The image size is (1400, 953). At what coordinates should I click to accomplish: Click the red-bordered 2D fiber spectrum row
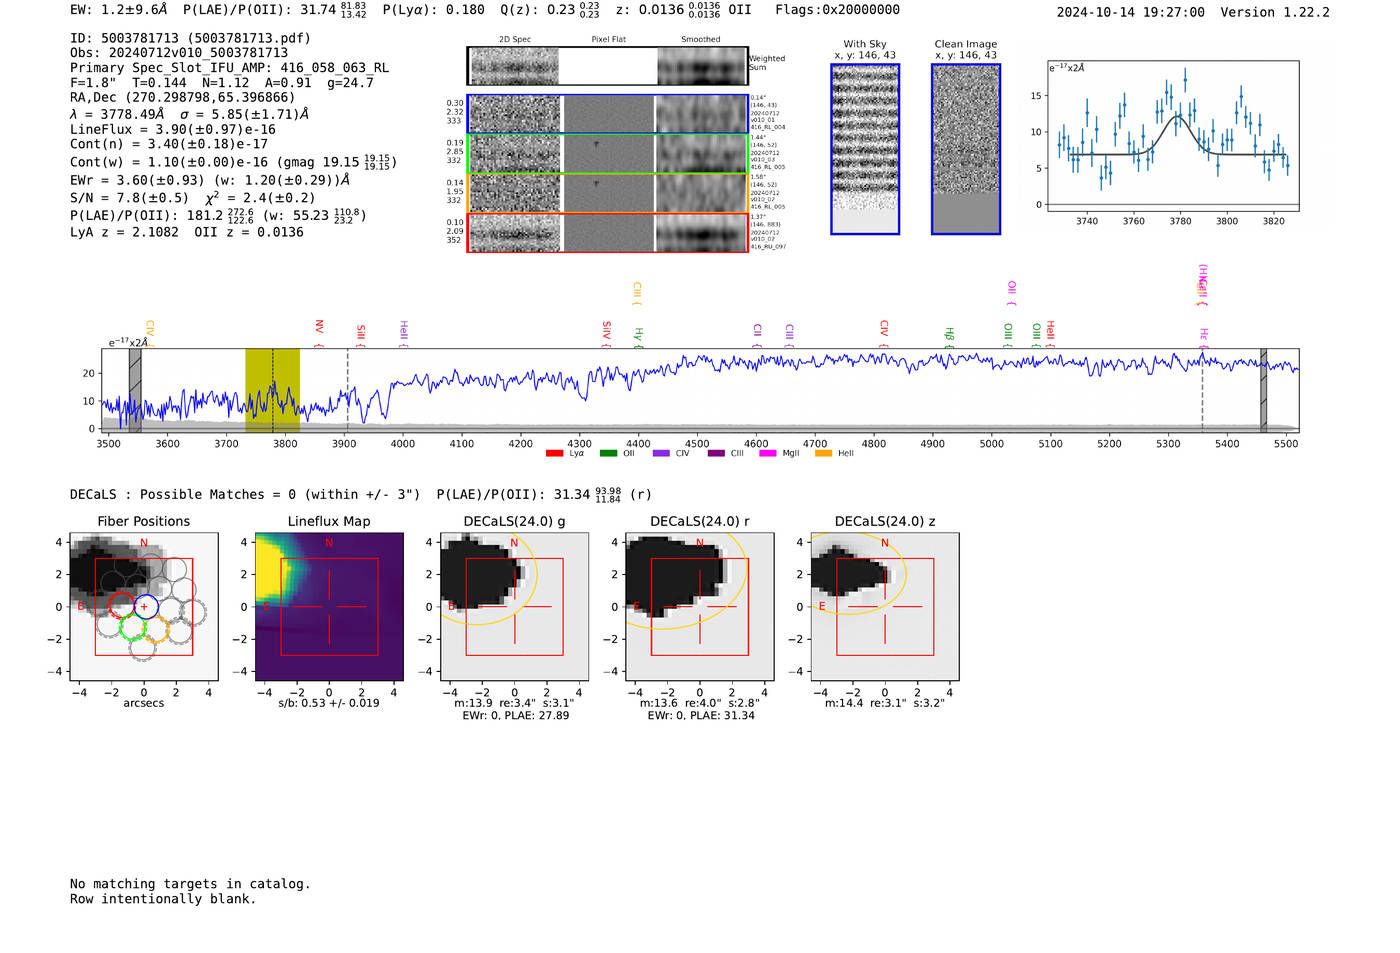pos(608,233)
